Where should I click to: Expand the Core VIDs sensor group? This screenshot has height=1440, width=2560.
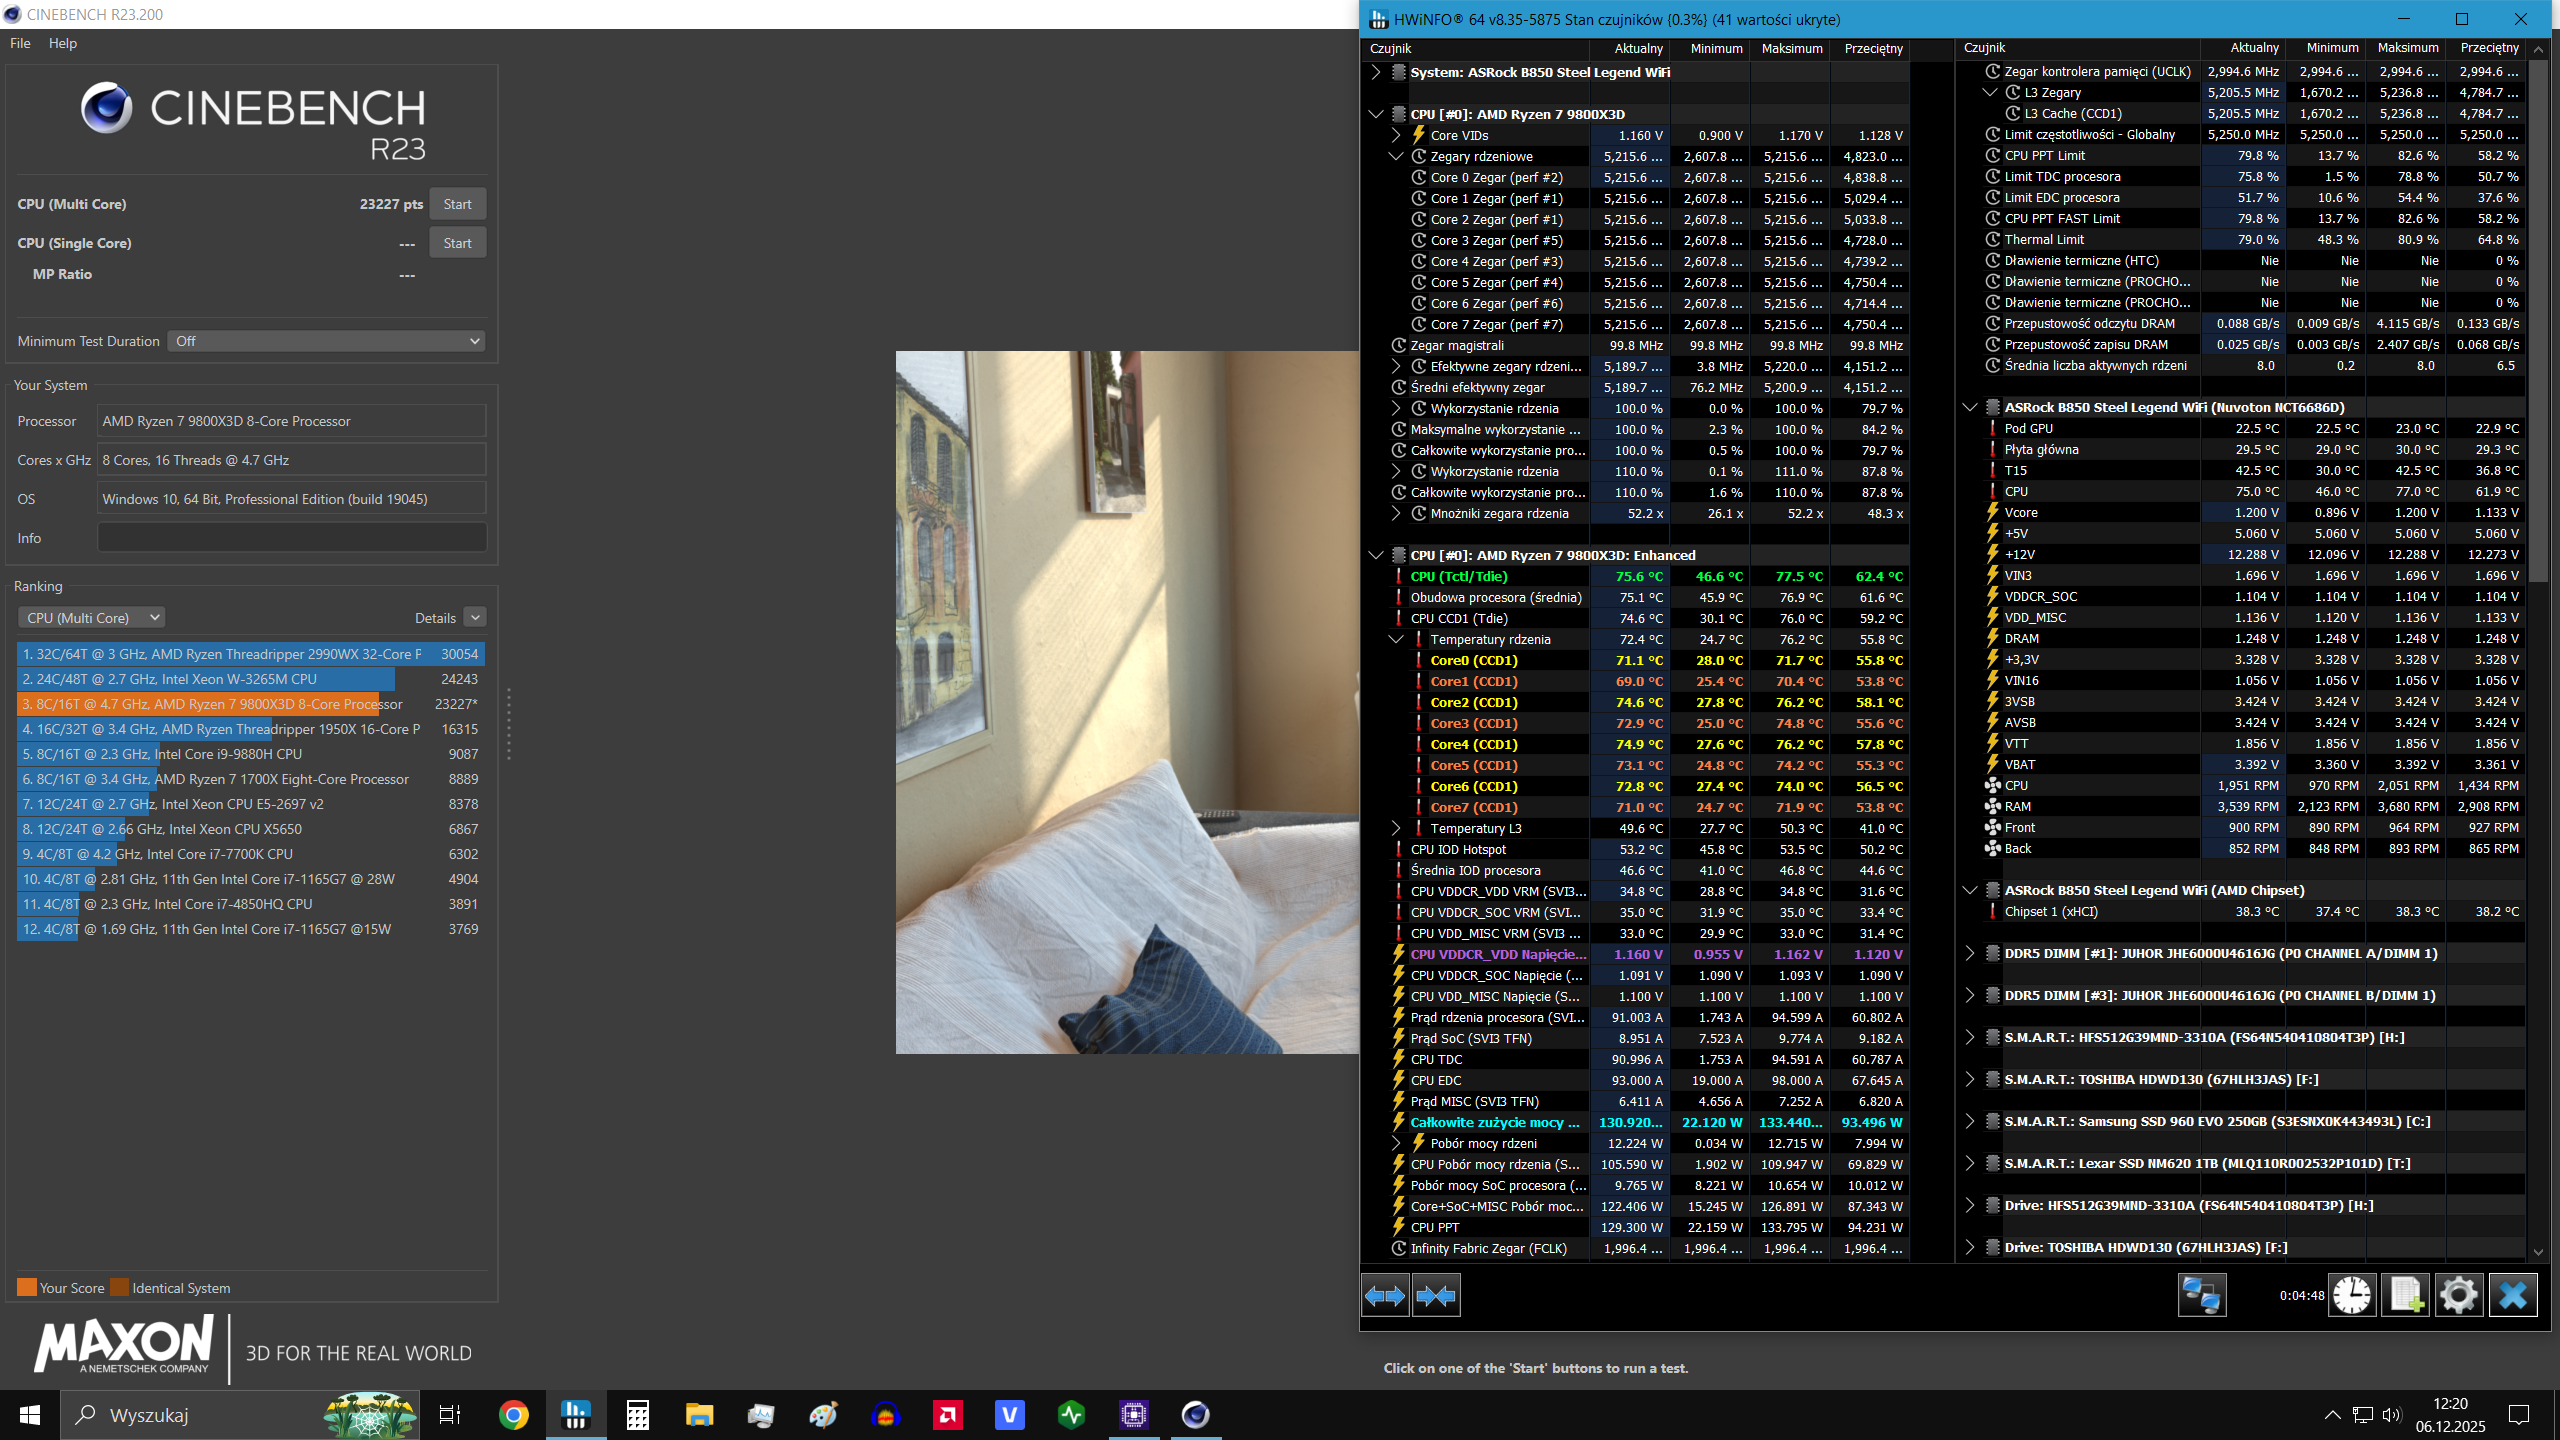click(1396, 136)
